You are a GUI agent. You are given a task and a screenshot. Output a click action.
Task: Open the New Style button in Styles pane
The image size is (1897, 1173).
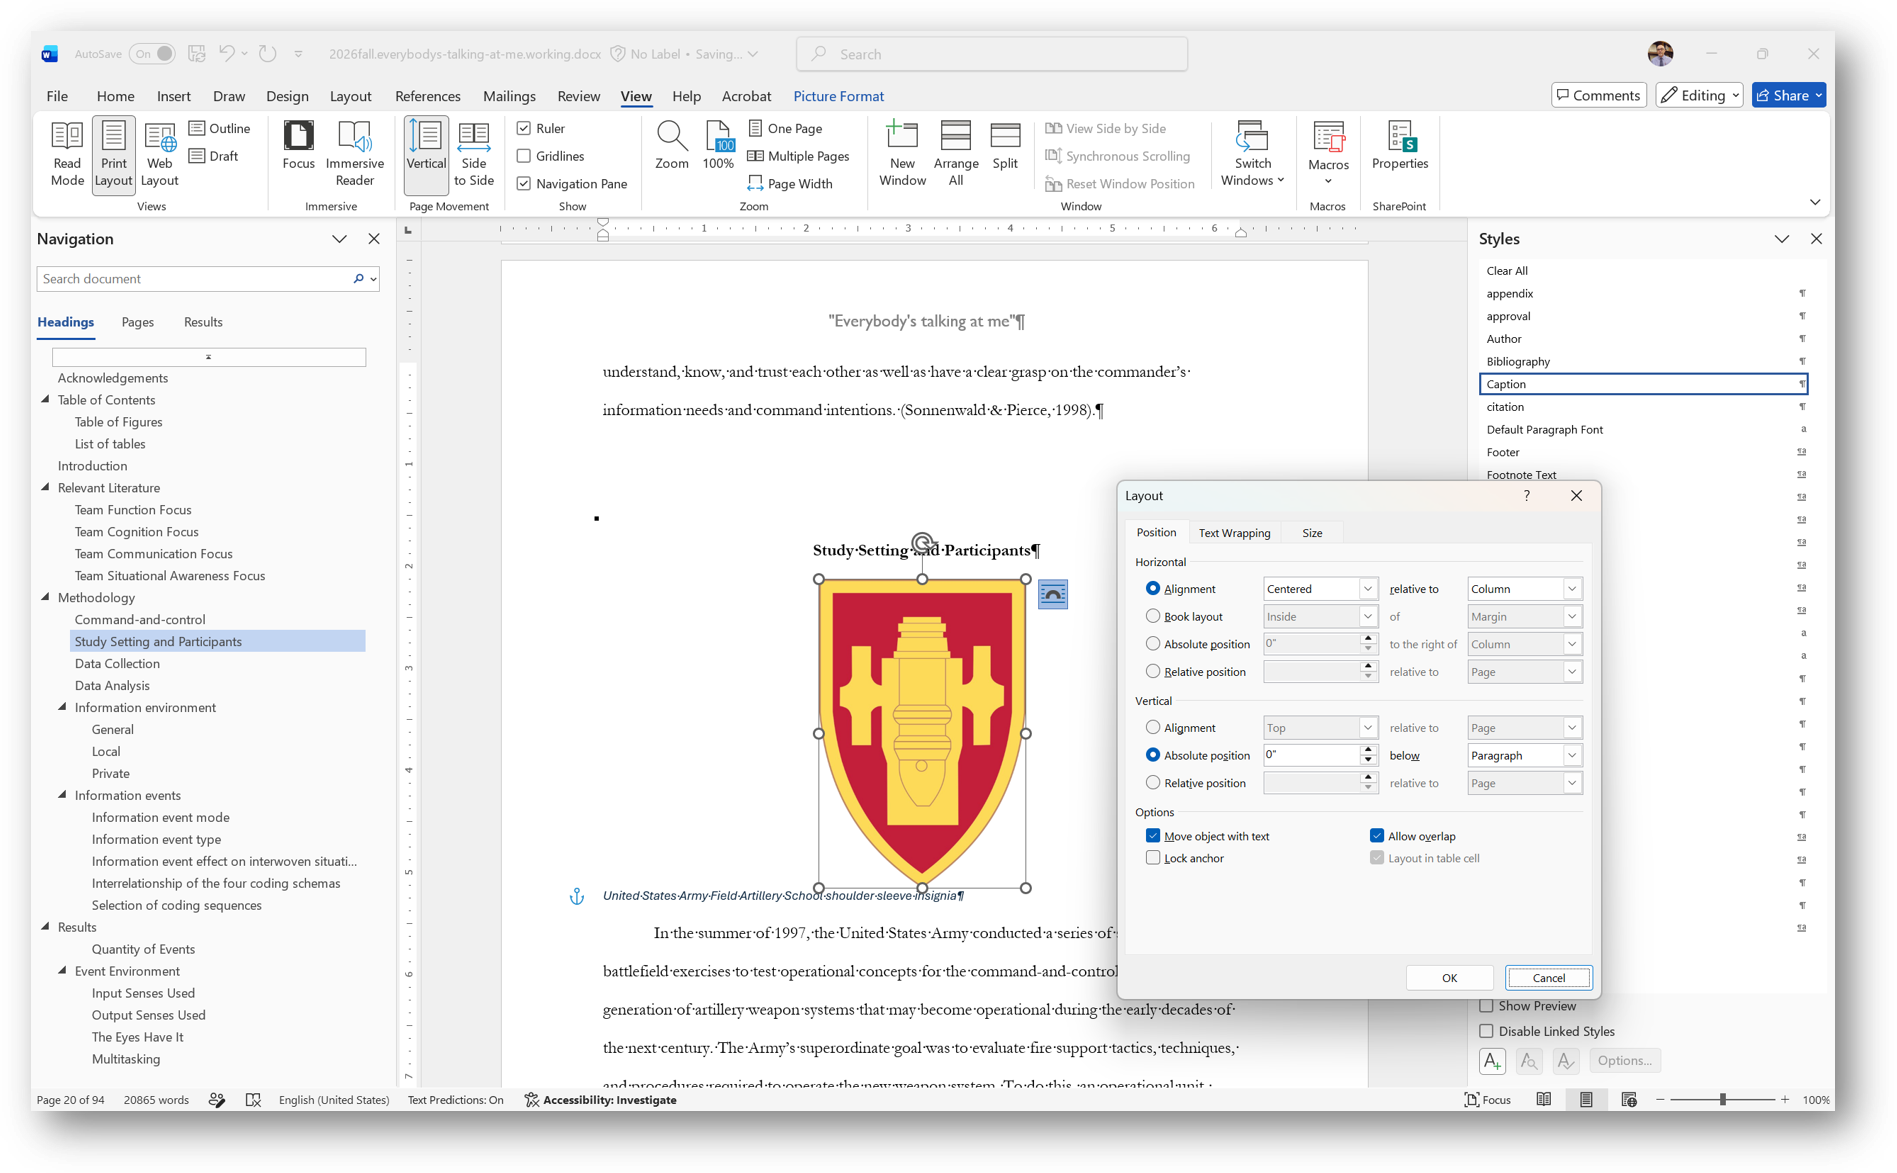point(1491,1061)
